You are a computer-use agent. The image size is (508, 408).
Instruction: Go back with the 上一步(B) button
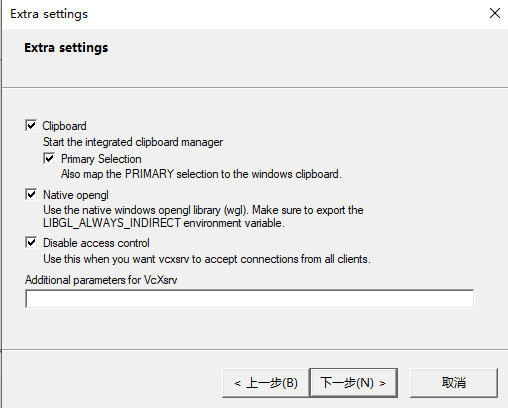[266, 383]
